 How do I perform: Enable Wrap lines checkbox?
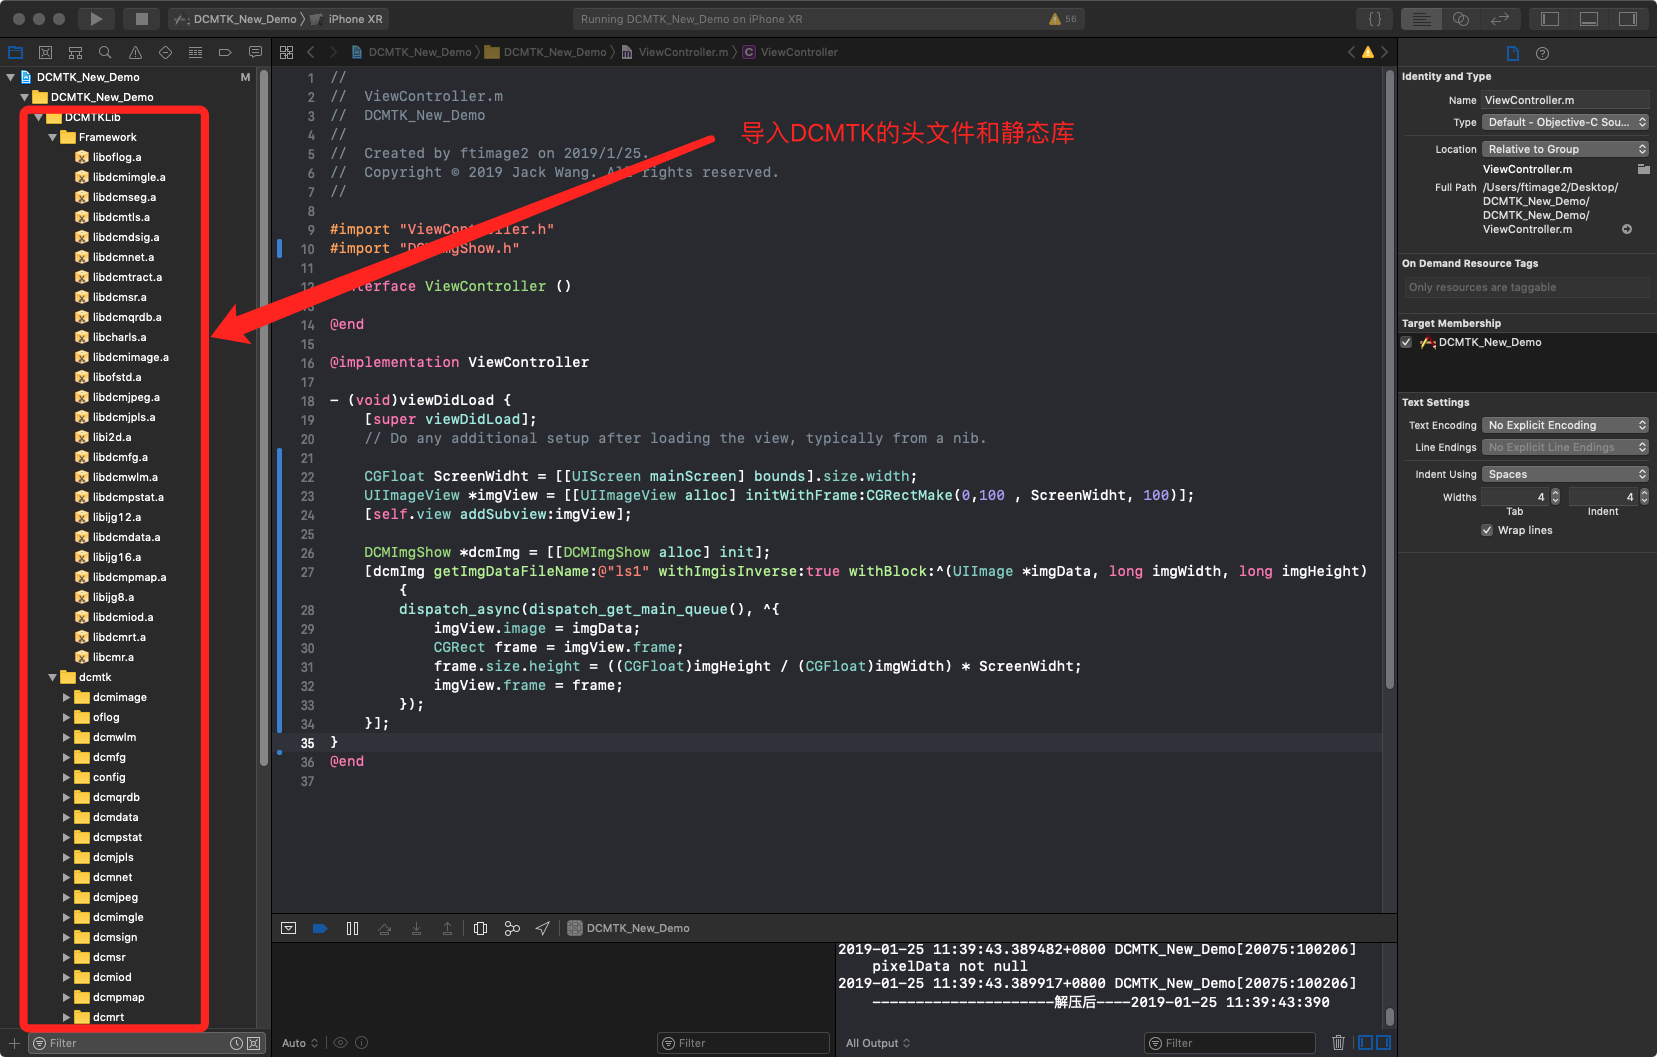(1487, 530)
